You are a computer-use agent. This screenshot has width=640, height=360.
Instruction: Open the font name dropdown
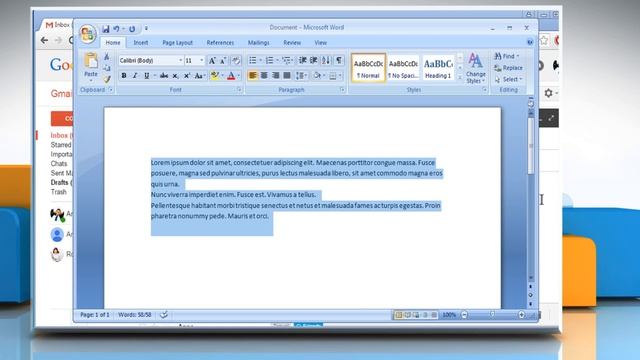[180, 61]
